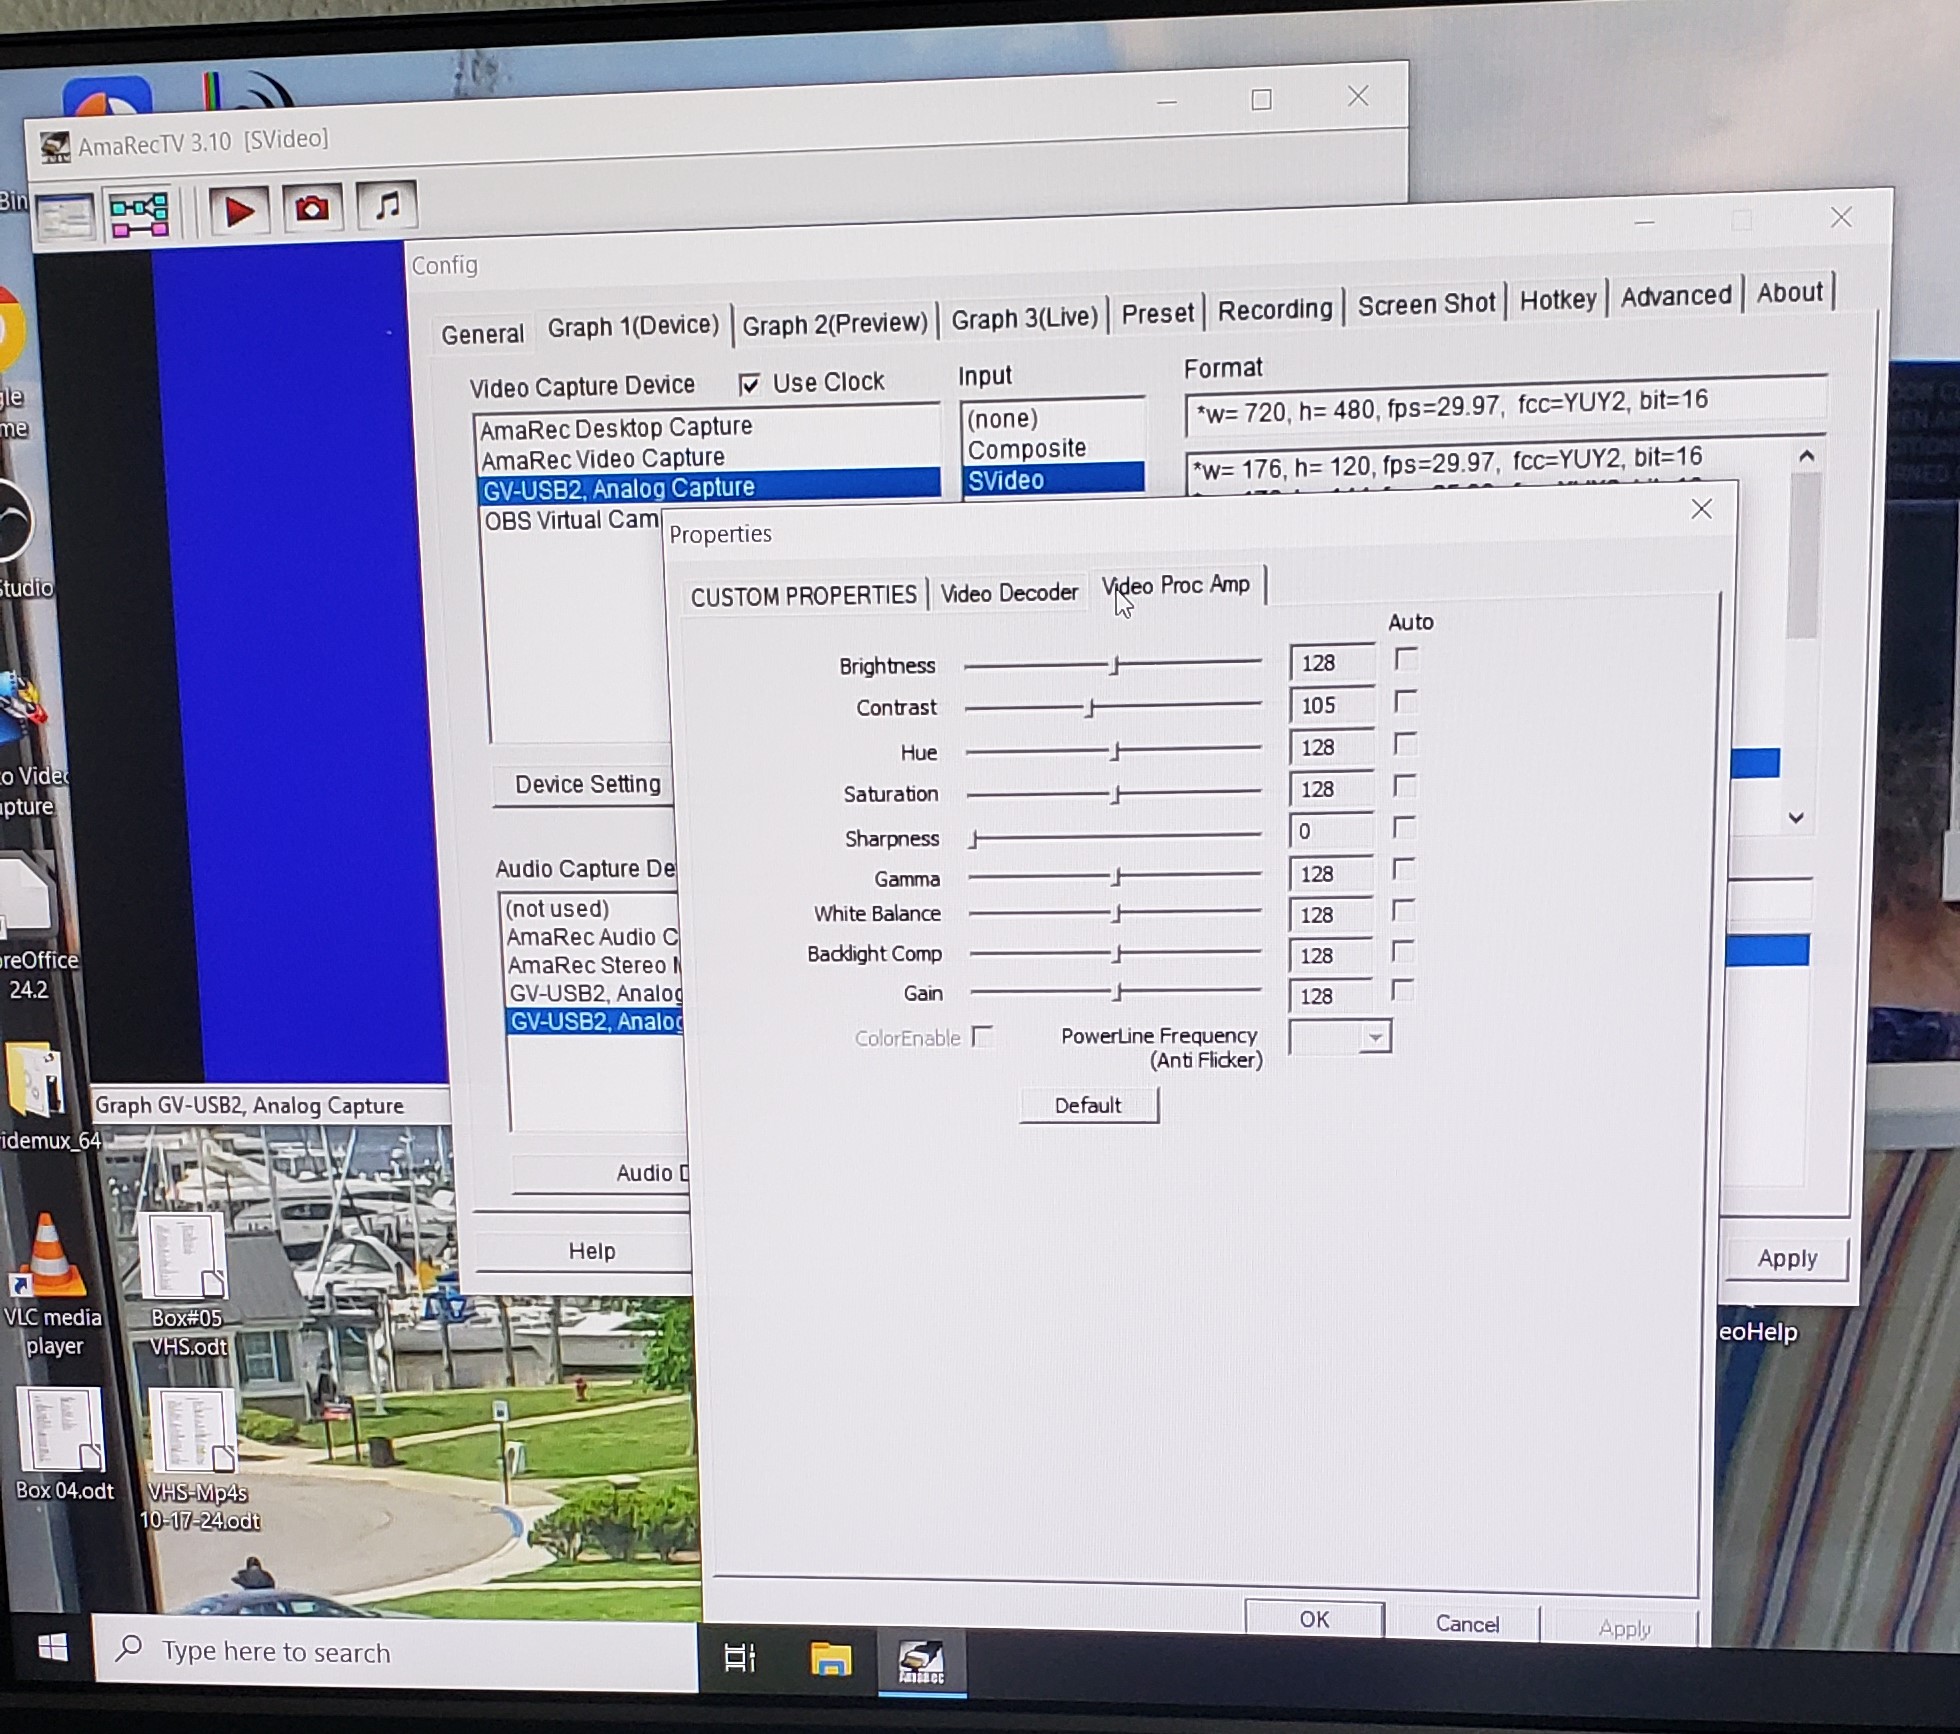This screenshot has height=1734, width=1960.
Task: Open VLC media player desktop icon
Action: pos(51,1284)
